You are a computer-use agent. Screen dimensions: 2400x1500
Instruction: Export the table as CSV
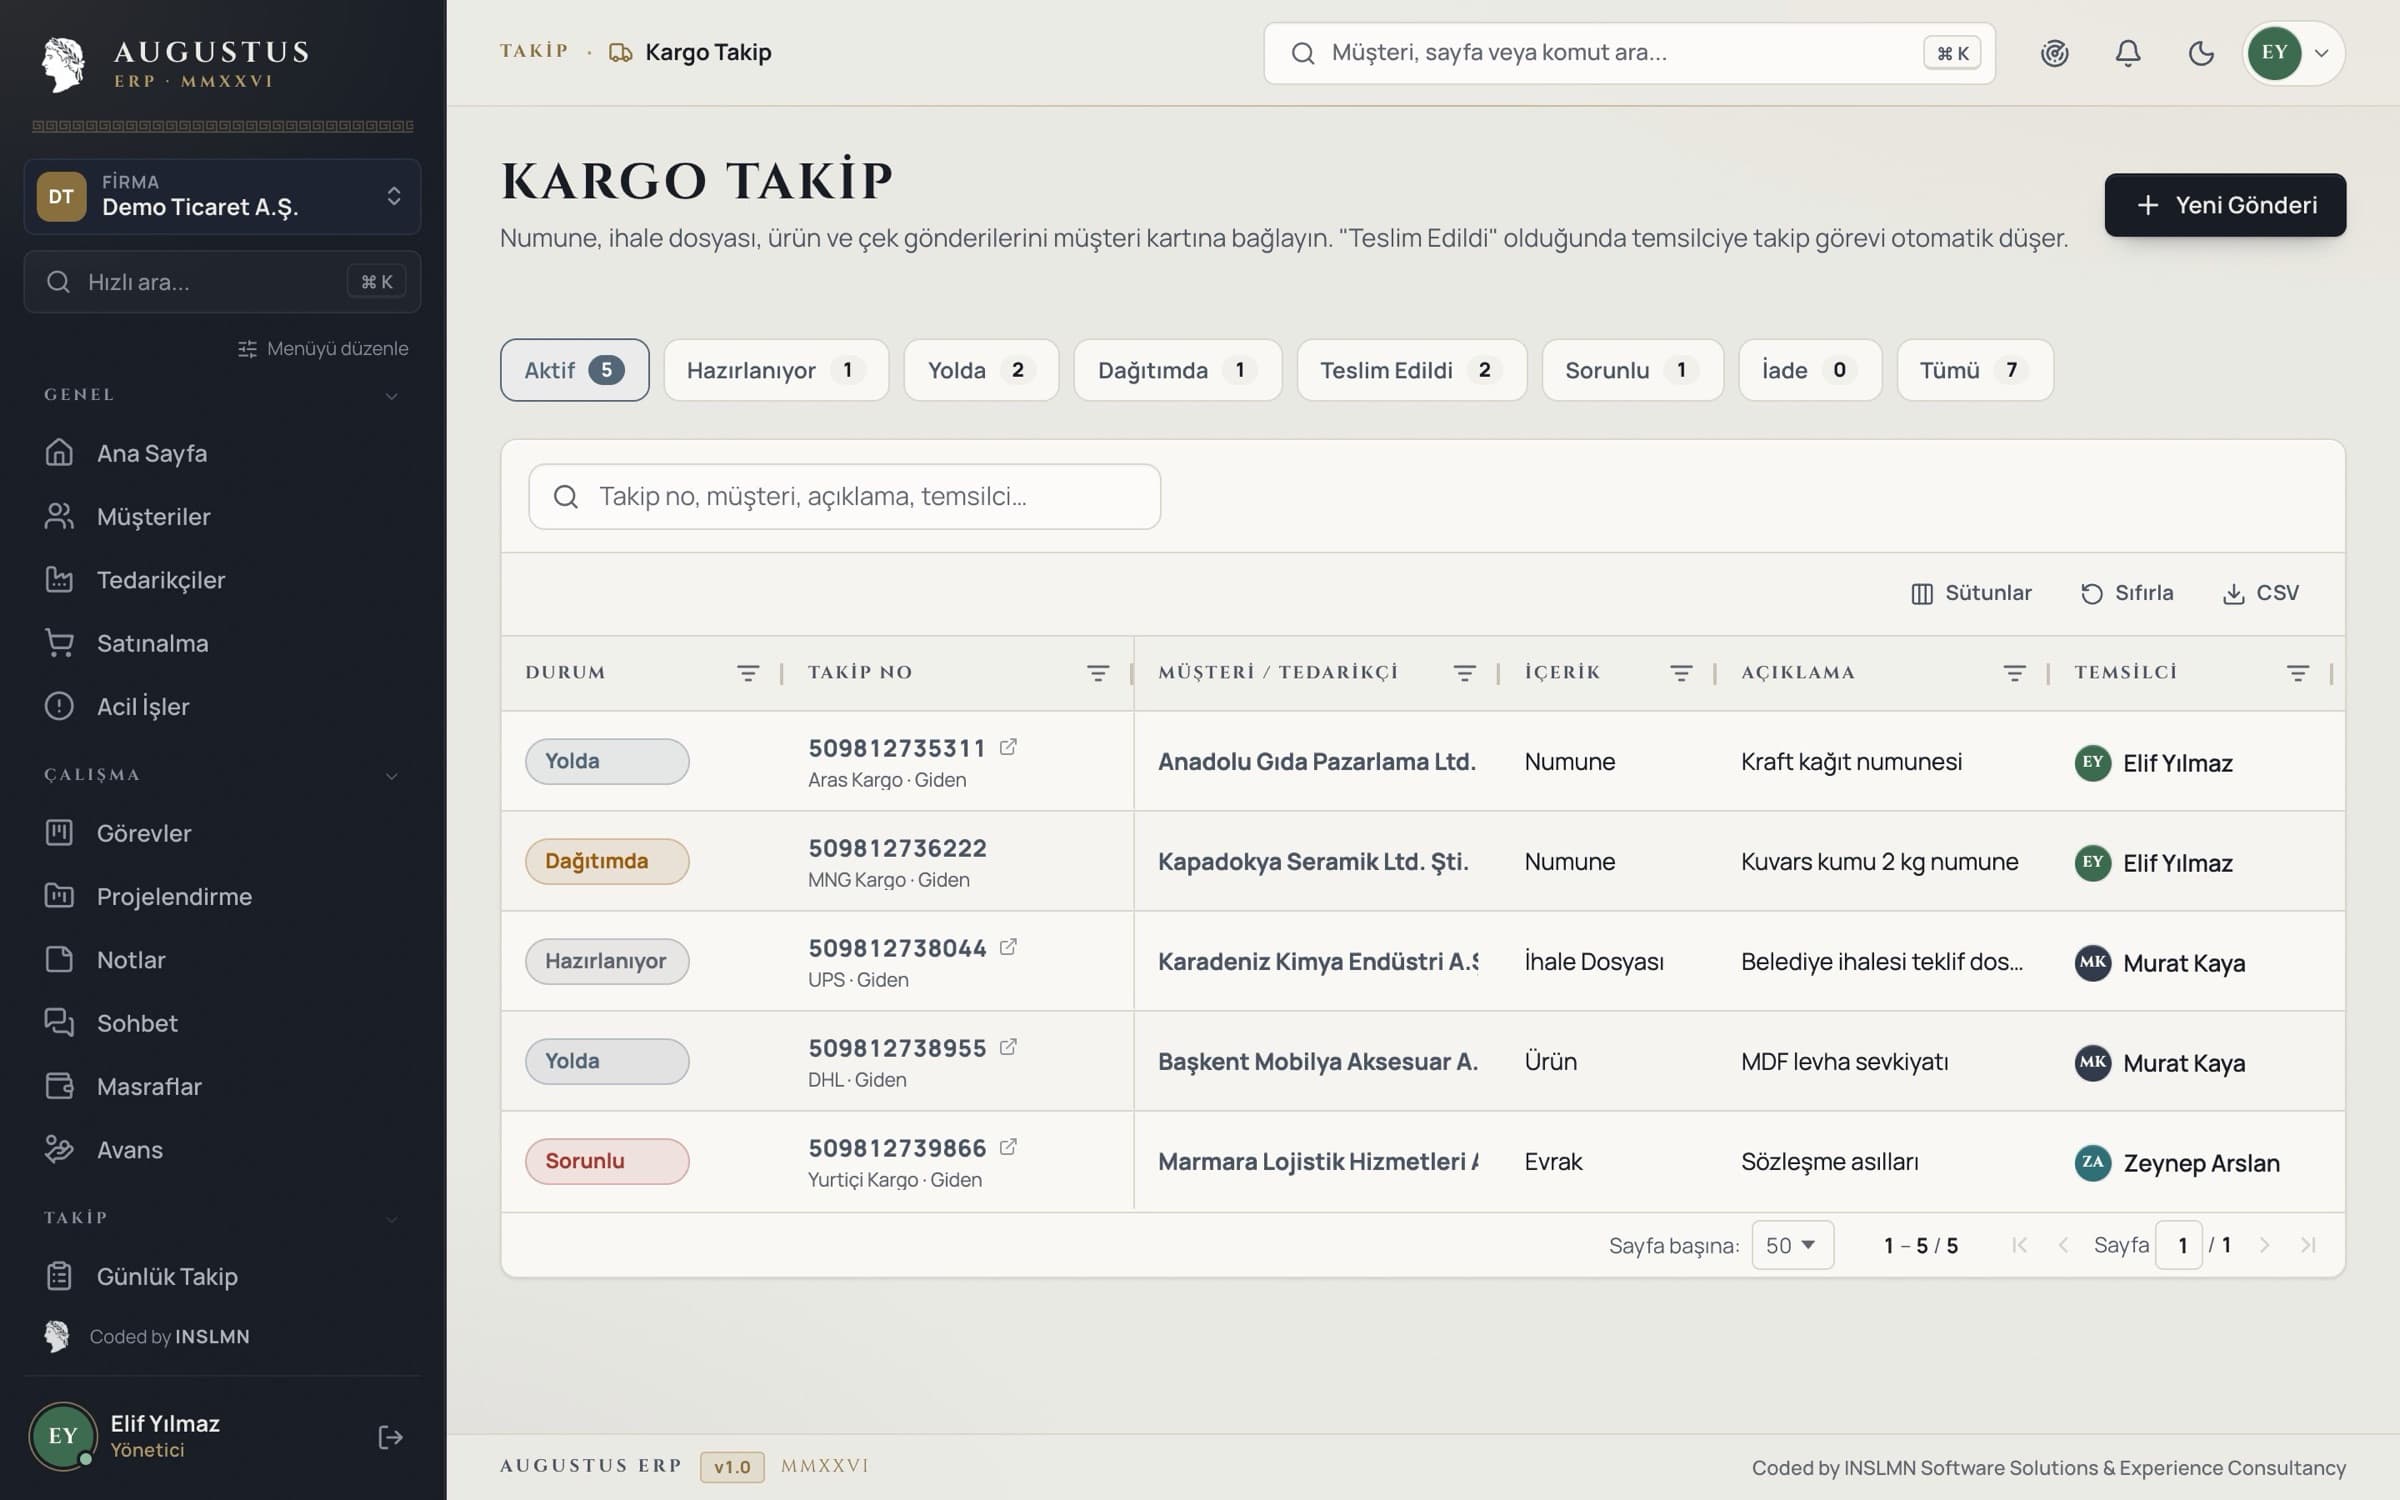click(x=2260, y=593)
